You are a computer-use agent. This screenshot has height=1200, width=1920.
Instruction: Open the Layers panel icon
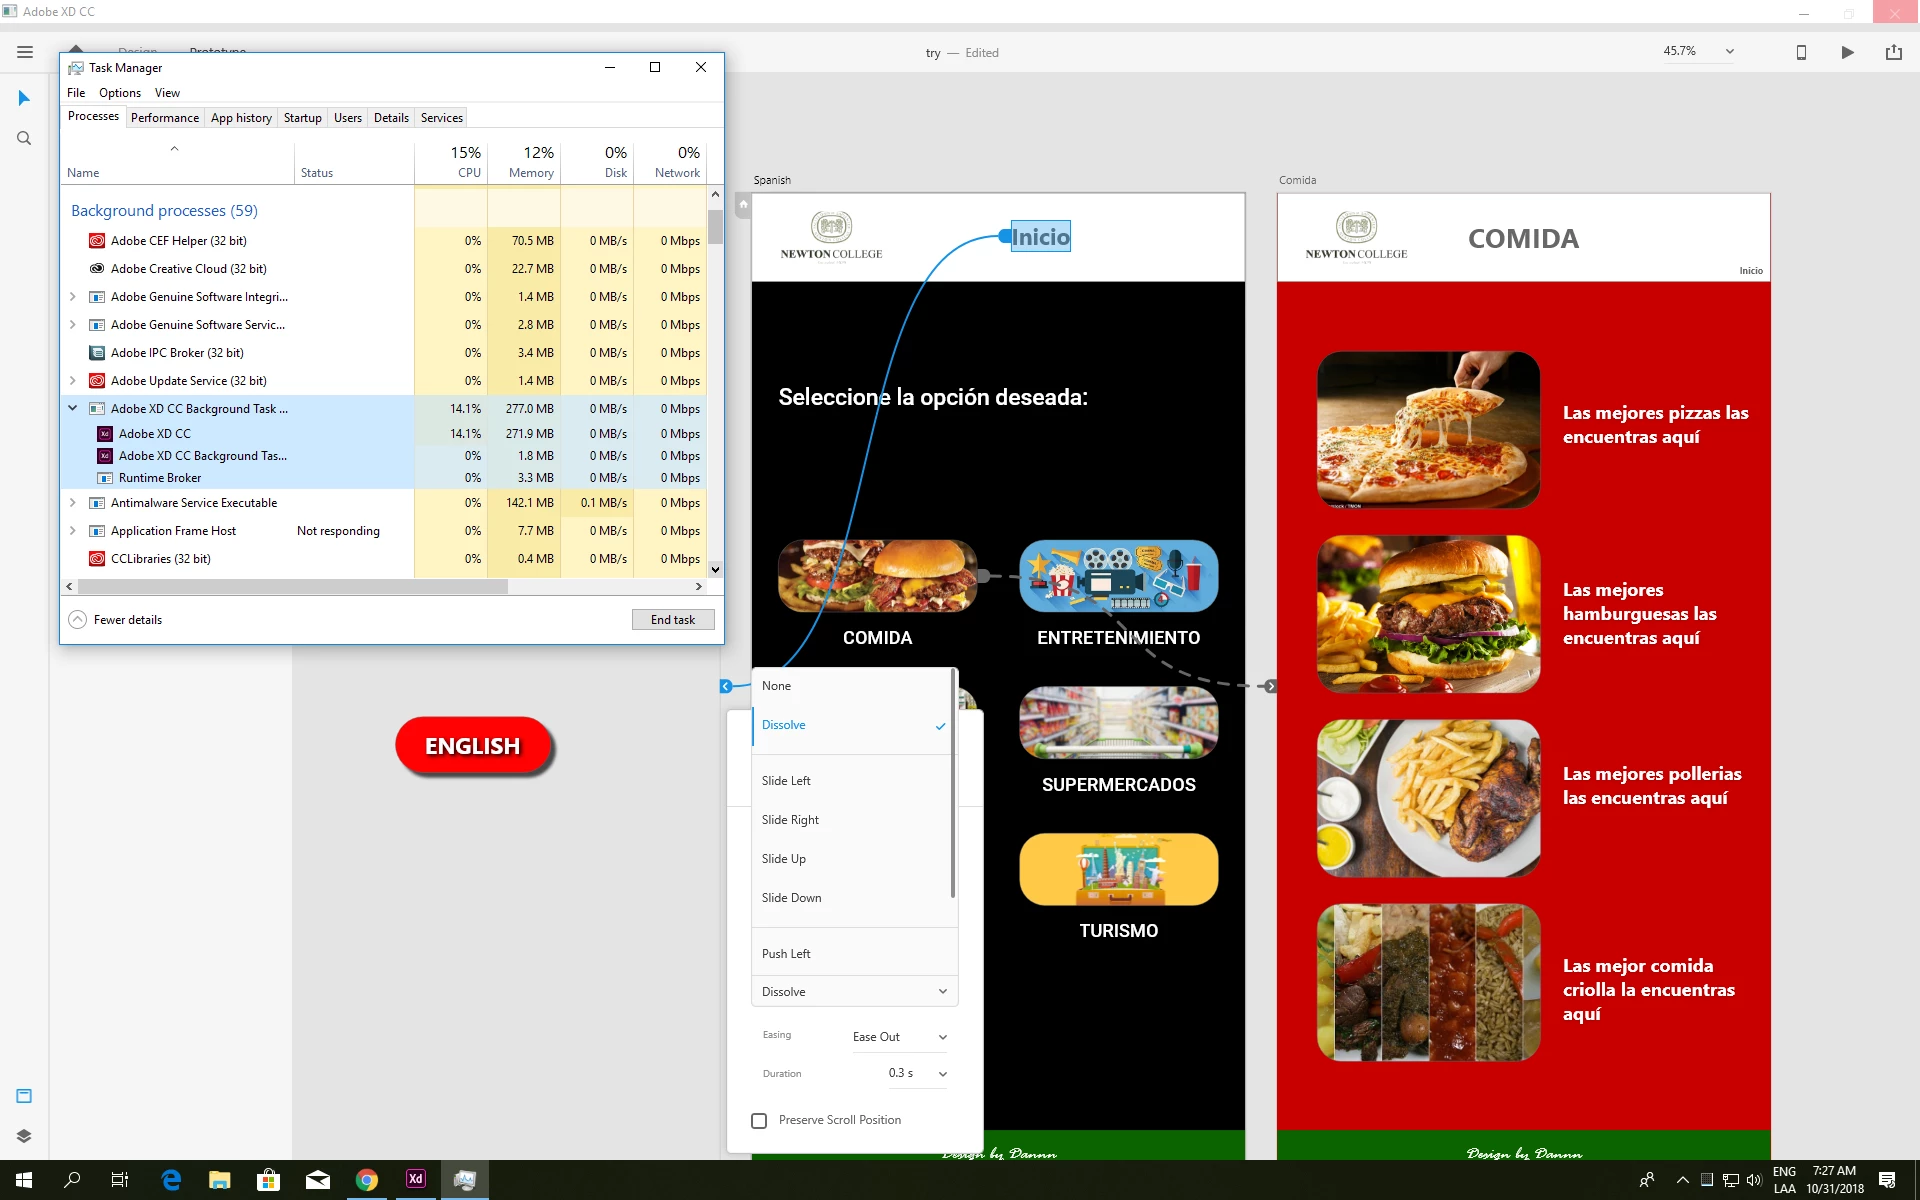(24, 1136)
